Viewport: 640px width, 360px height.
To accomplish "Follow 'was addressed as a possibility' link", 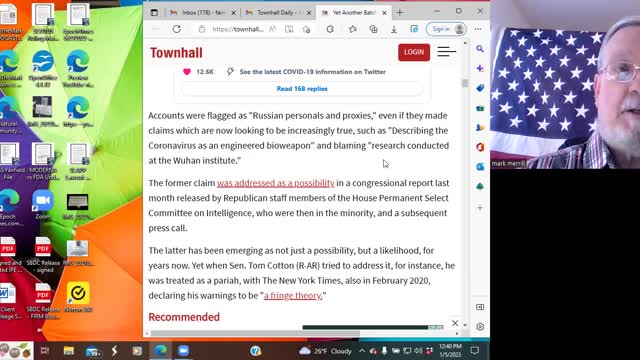I will click(276, 183).
